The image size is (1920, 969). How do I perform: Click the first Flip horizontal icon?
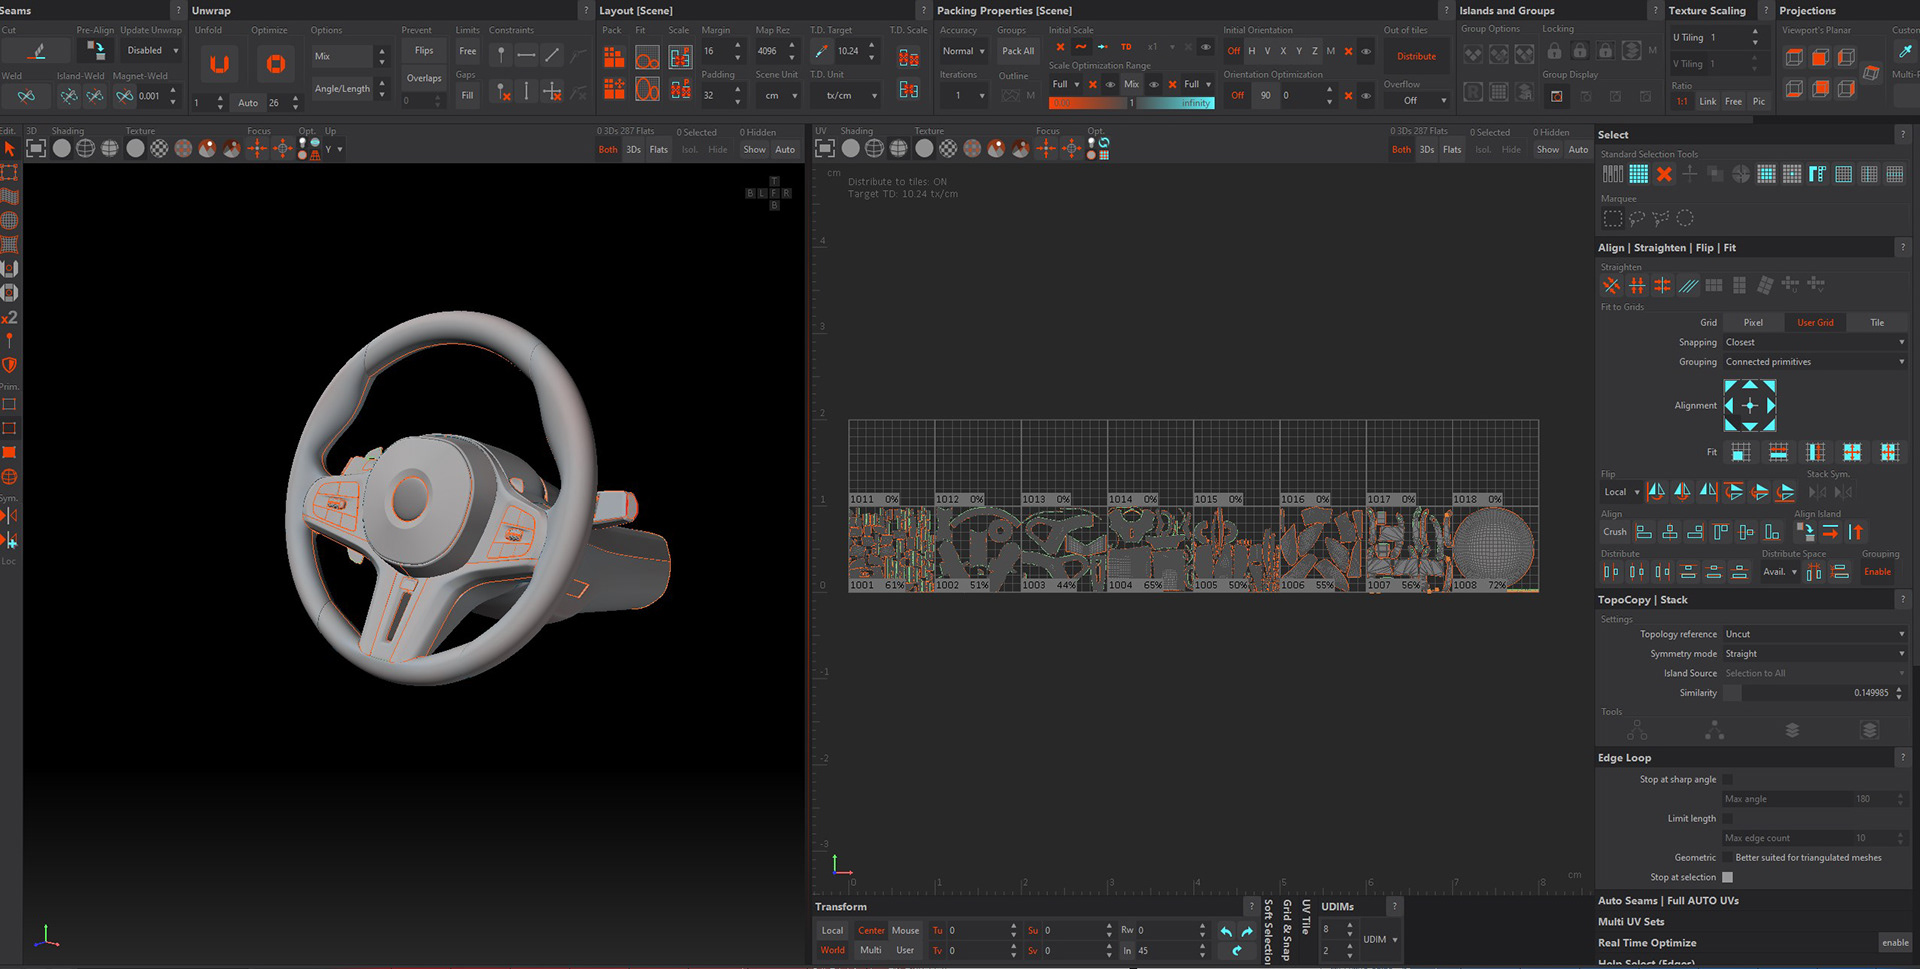click(x=1656, y=491)
